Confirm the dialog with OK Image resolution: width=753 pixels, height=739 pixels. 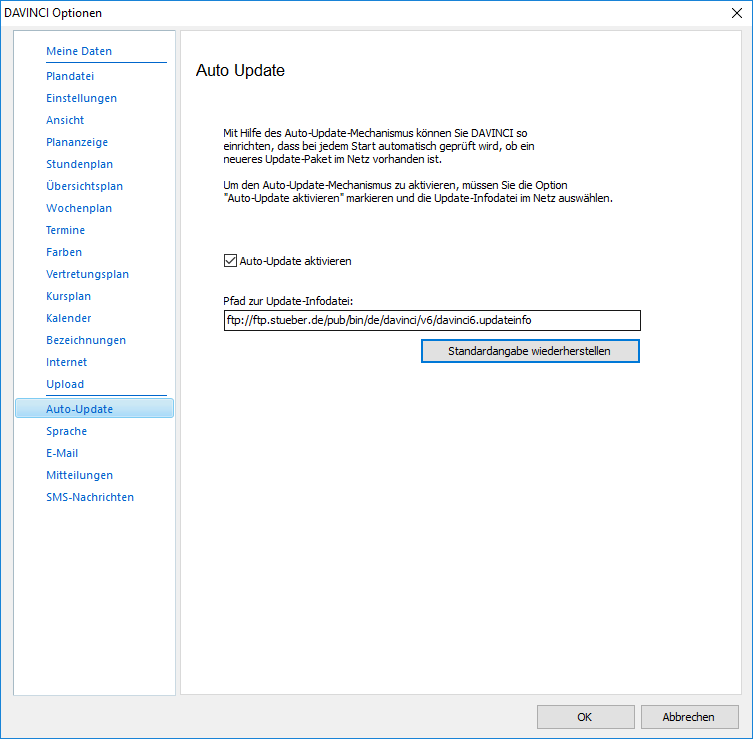pos(585,717)
